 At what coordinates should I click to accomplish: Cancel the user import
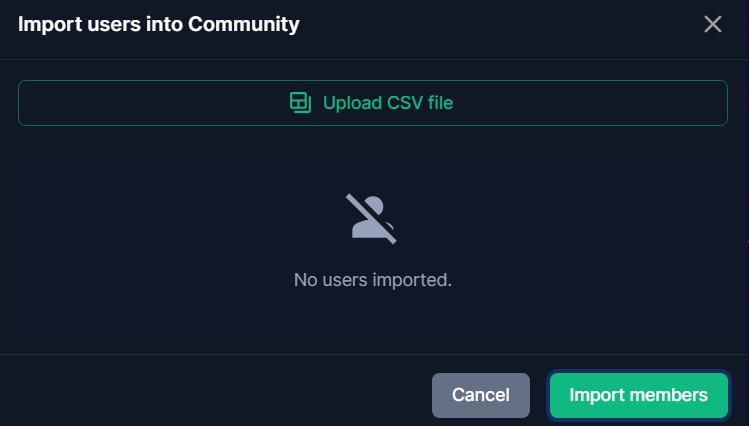tap(481, 395)
